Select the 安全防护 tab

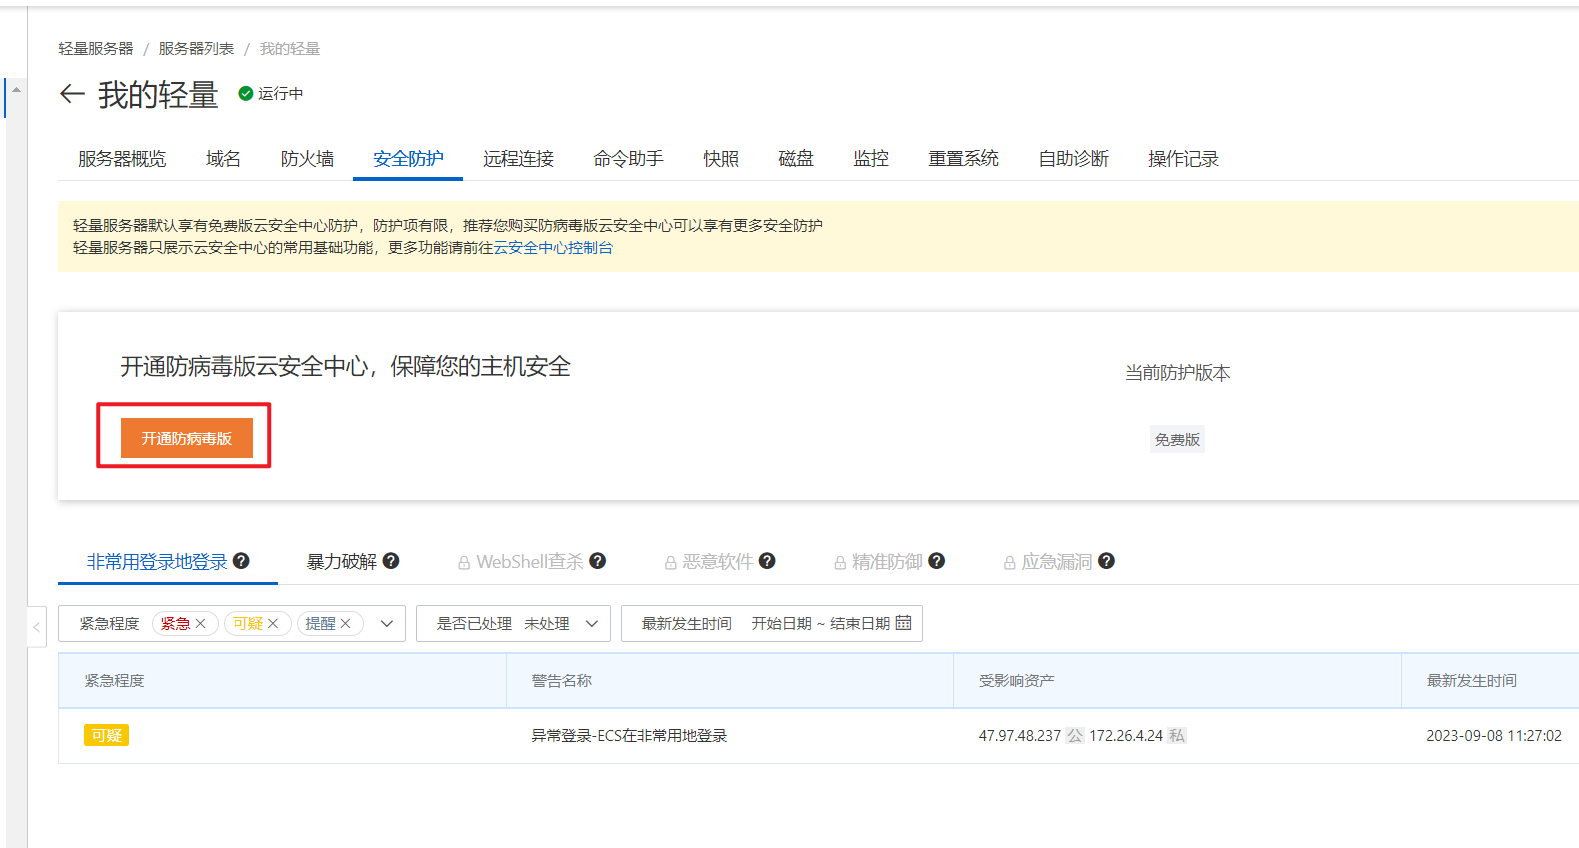408,158
